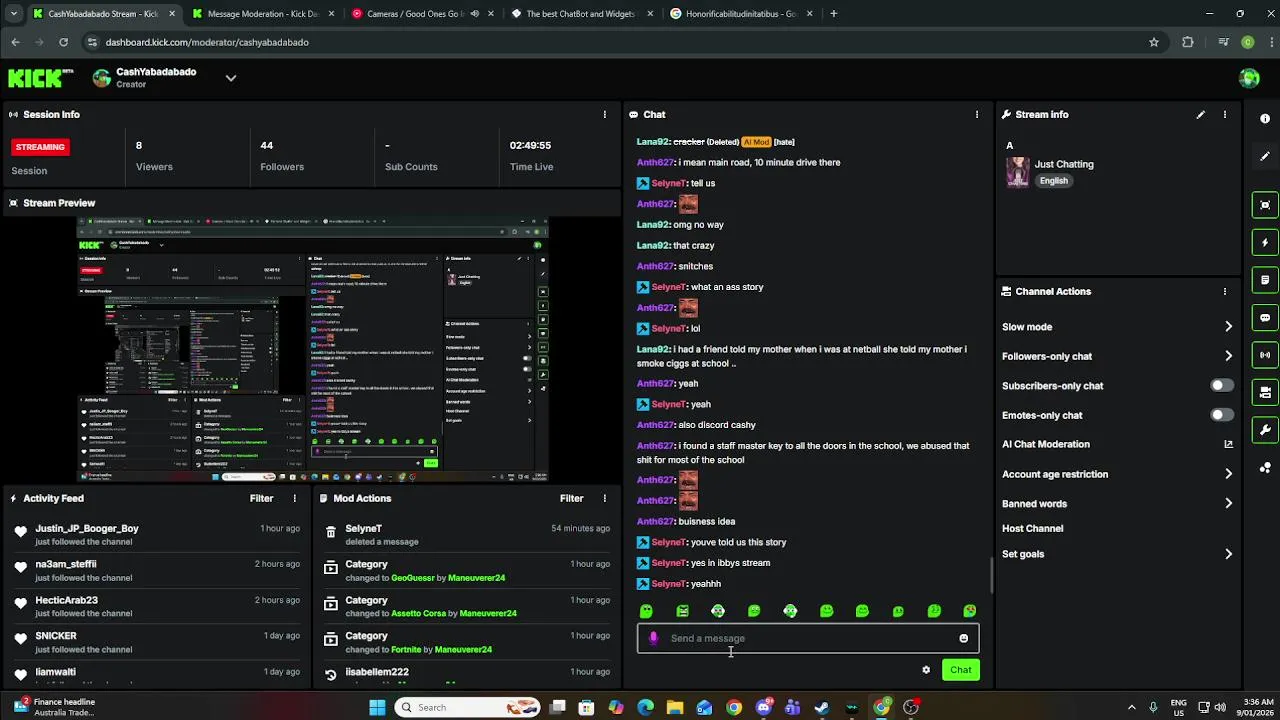
Task: Expand Set goals options
Action: (1228, 554)
